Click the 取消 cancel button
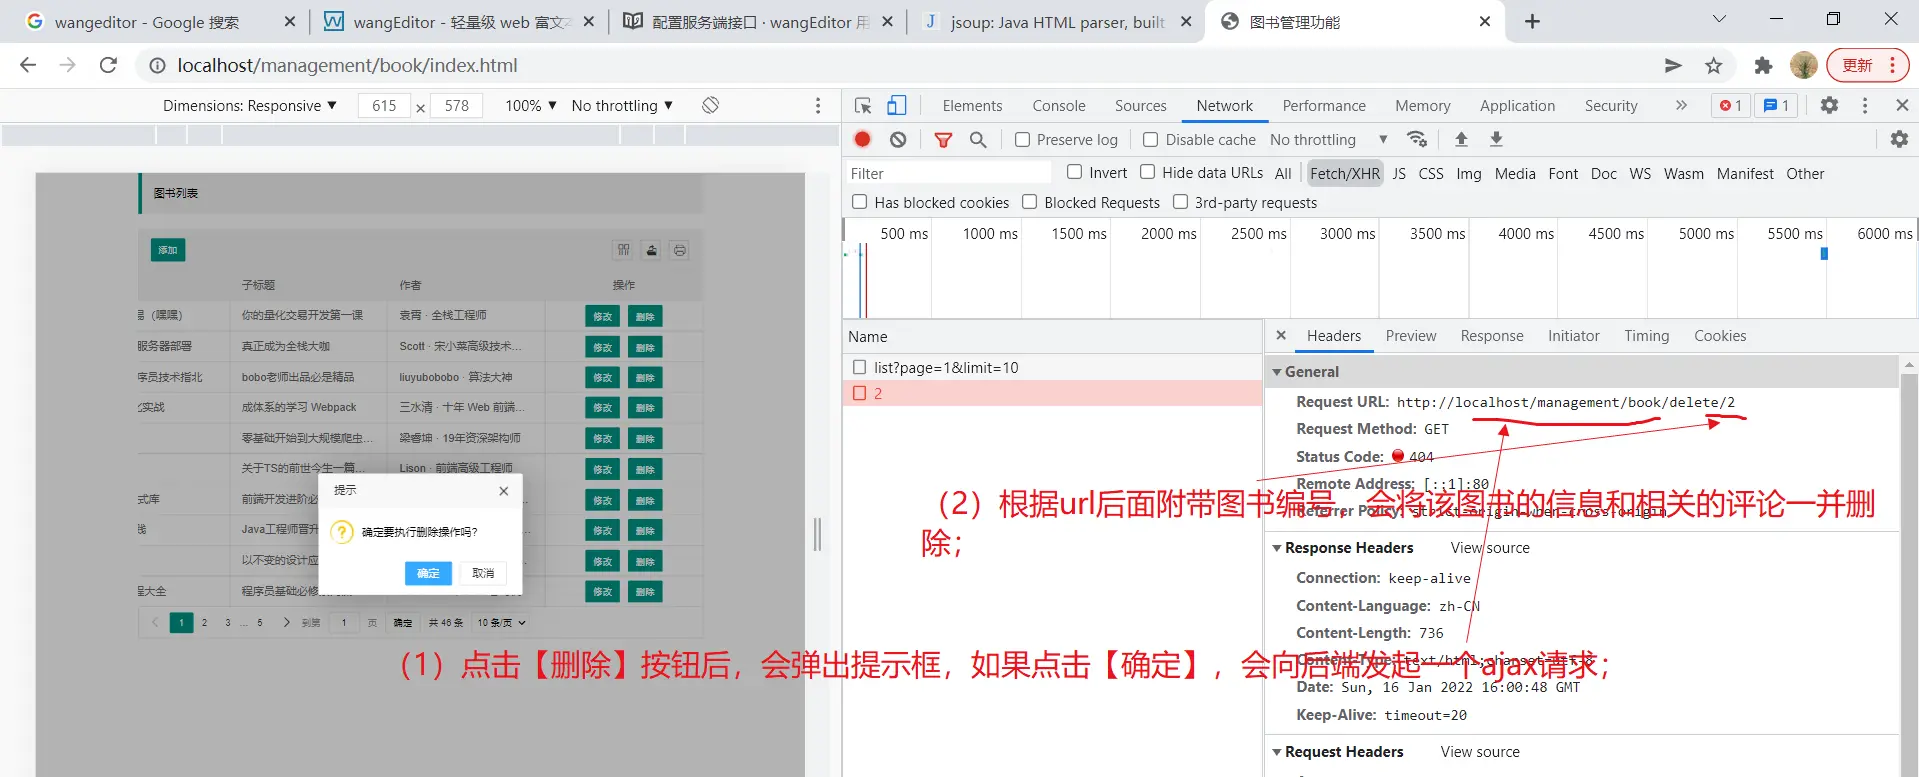 coord(483,573)
